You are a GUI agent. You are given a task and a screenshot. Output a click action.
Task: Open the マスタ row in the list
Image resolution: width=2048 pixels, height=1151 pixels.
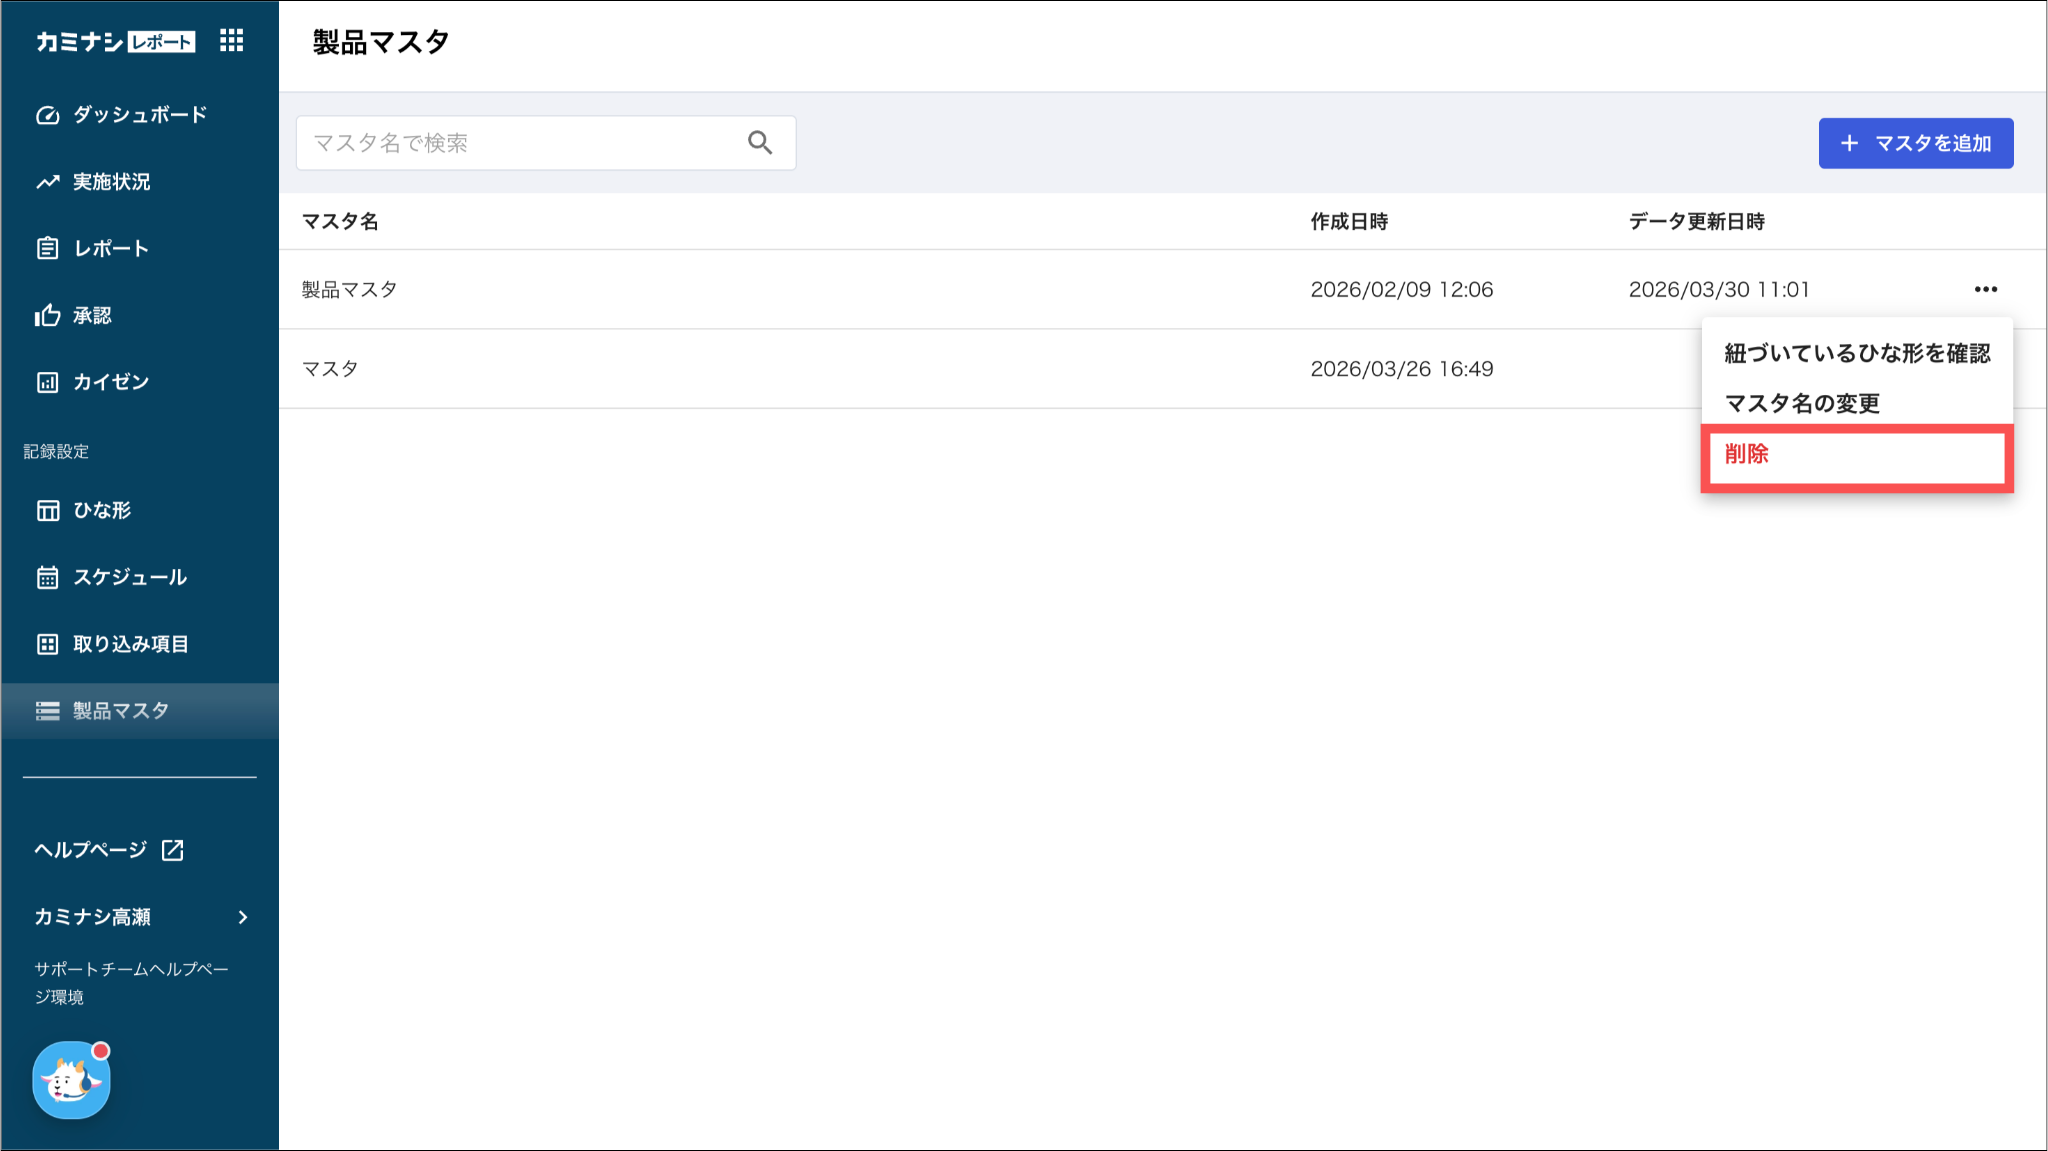coord(1162,369)
